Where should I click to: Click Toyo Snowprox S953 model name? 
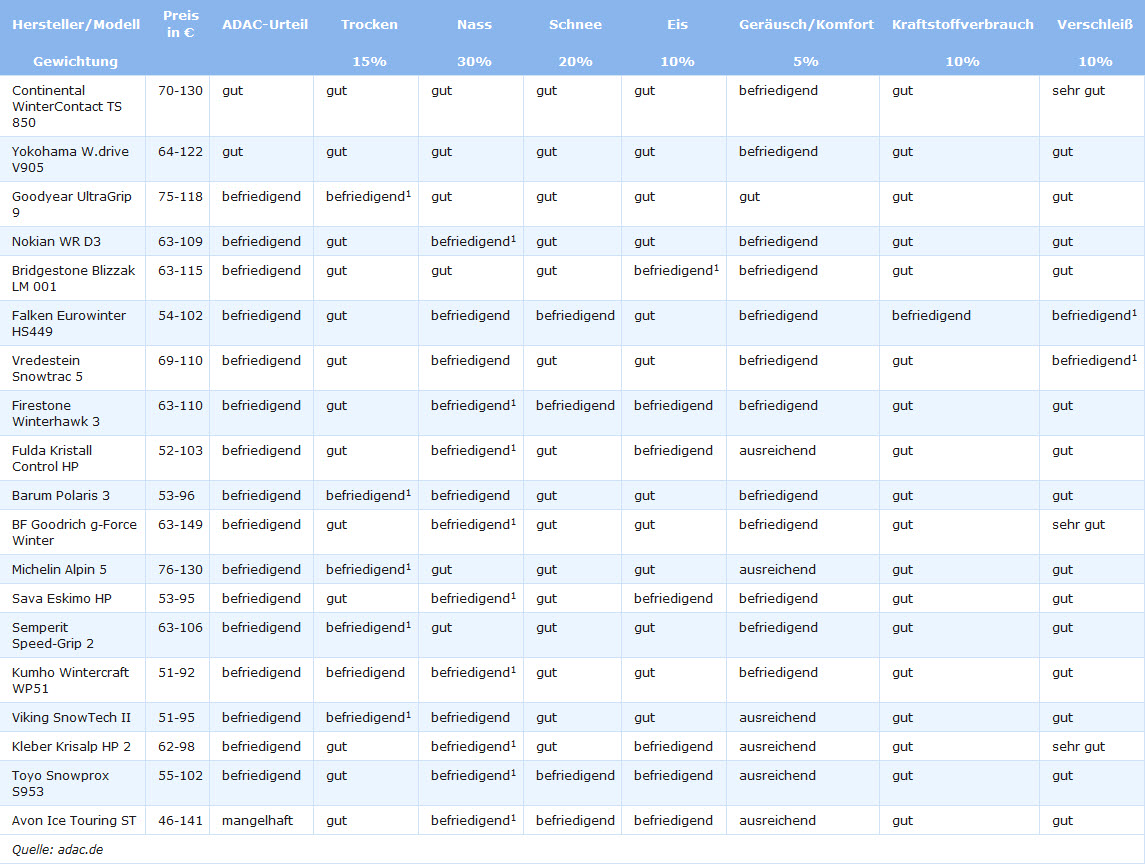click(60, 783)
